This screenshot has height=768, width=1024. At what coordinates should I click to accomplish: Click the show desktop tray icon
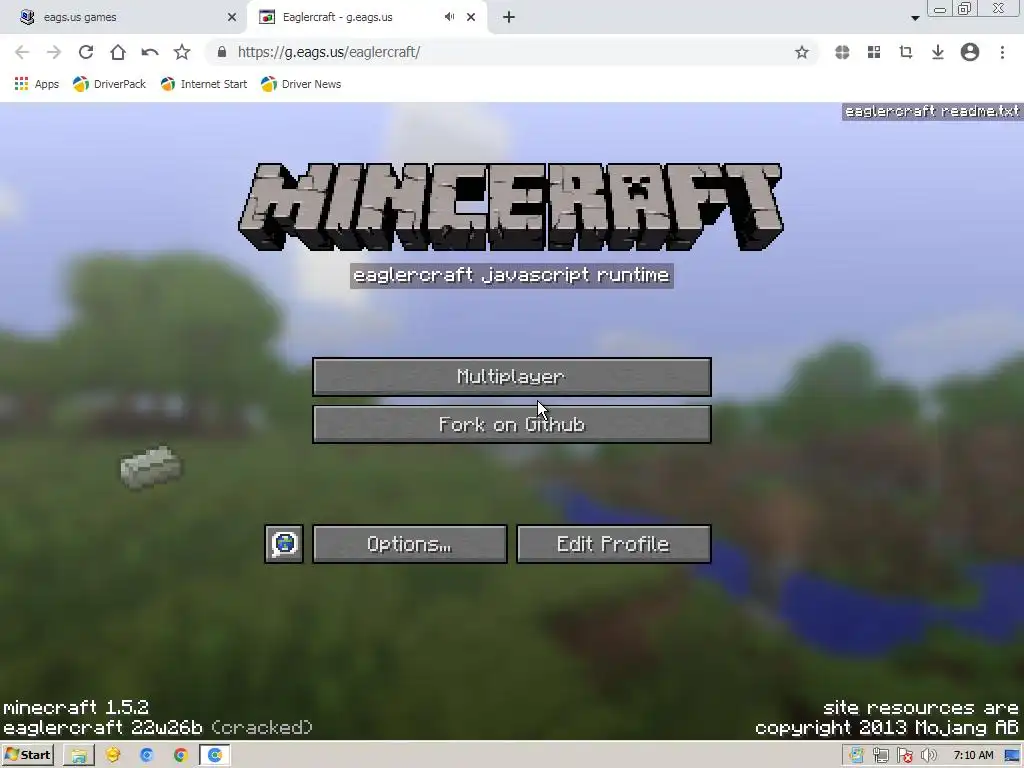point(1012,756)
